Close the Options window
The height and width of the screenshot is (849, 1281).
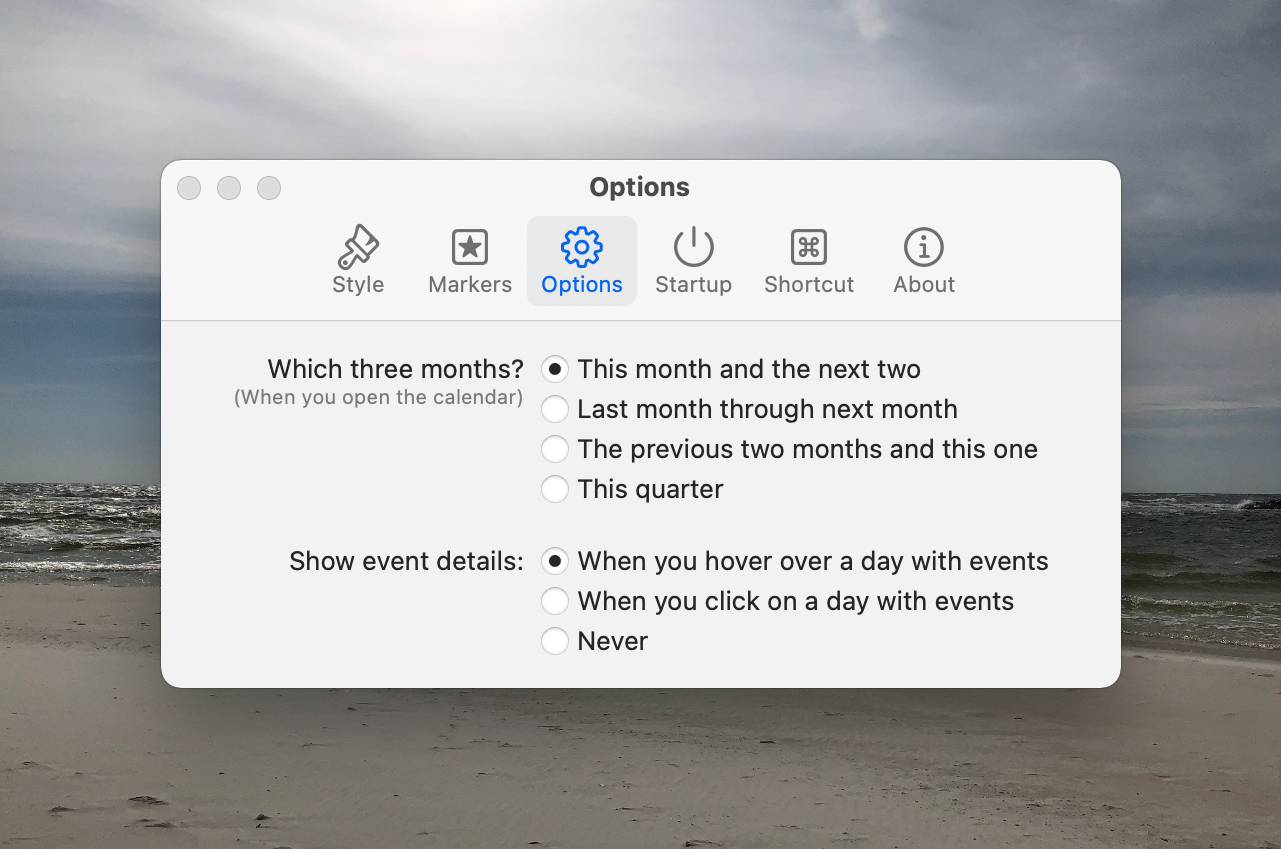(x=189, y=188)
